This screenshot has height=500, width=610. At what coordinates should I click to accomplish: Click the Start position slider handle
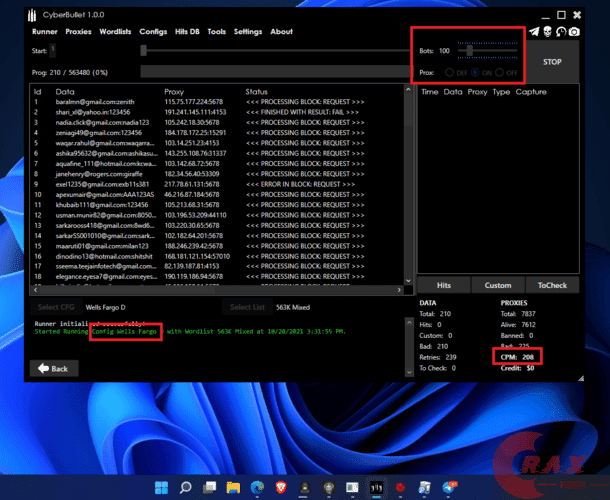point(144,51)
